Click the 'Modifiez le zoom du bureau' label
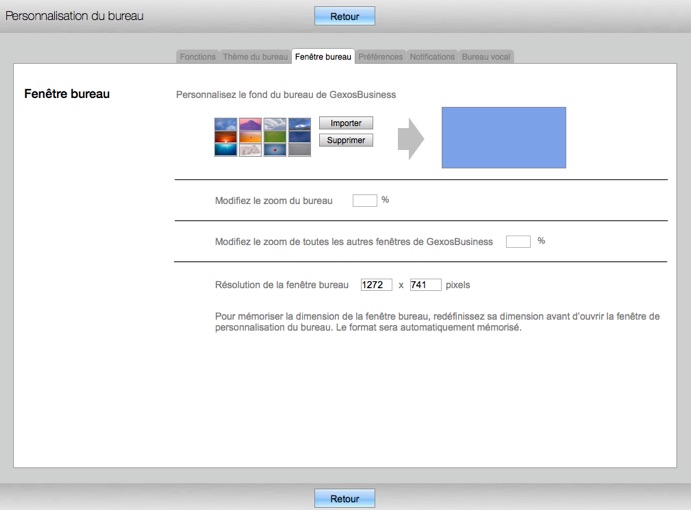The width and height of the screenshot is (691, 510). (x=274, y=201)
